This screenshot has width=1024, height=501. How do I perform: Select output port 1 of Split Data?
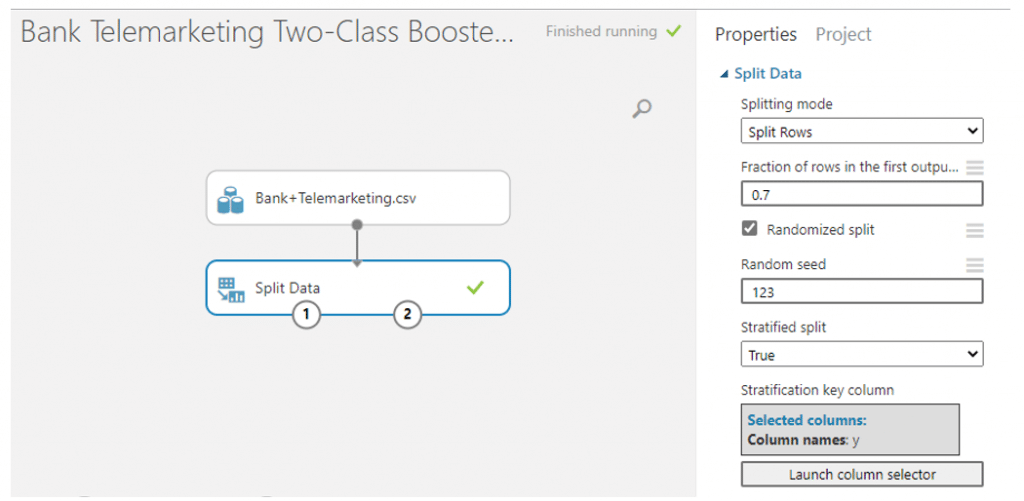point(306,315)
